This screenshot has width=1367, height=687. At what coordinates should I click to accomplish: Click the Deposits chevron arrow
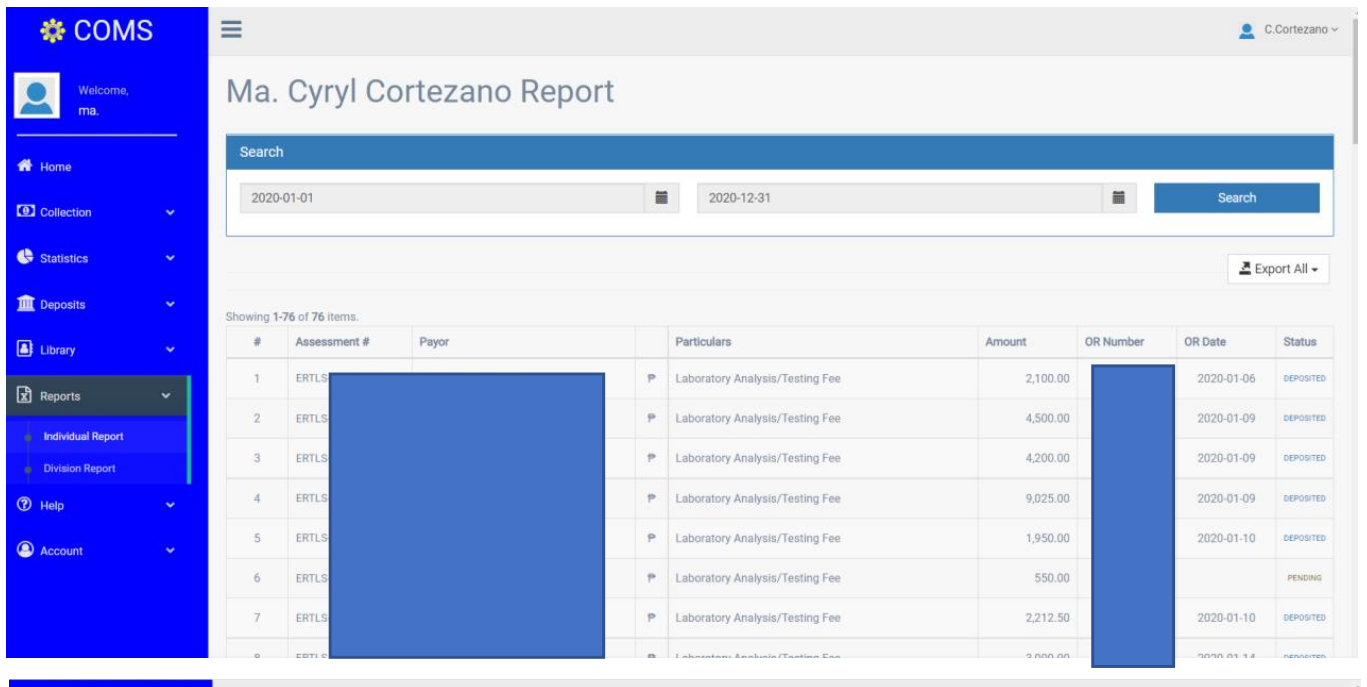[x=170, y=304]
